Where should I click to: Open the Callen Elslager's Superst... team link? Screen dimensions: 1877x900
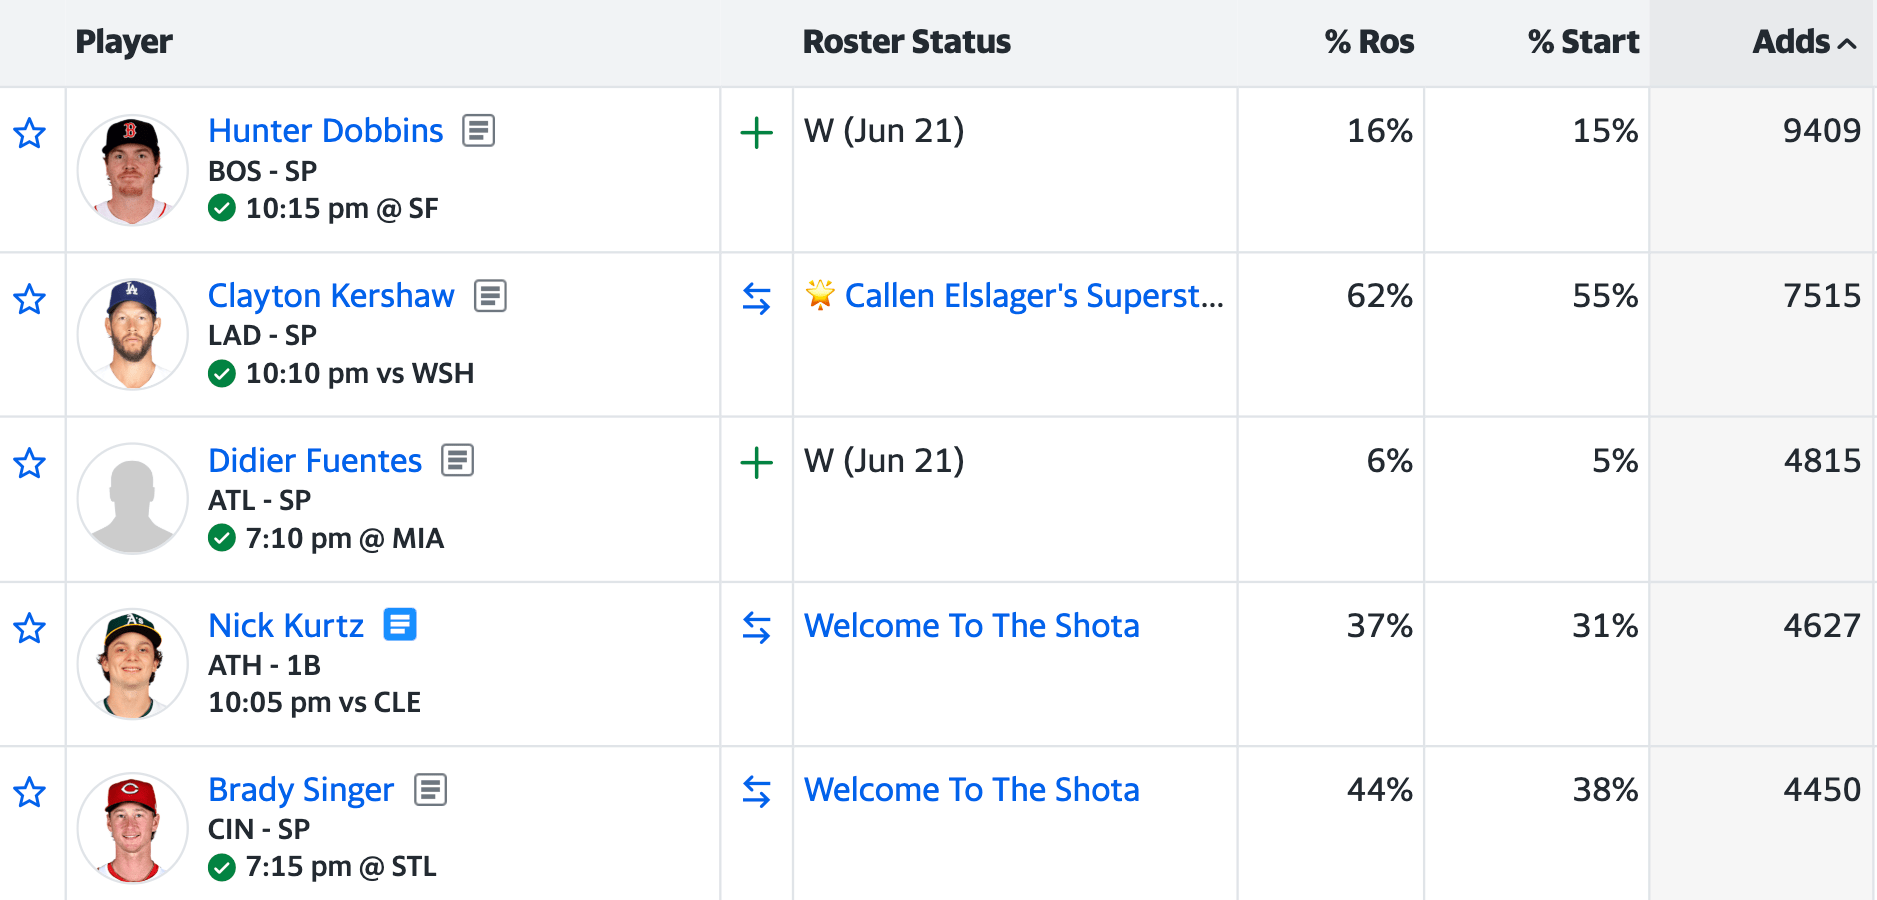(1033, 296)
